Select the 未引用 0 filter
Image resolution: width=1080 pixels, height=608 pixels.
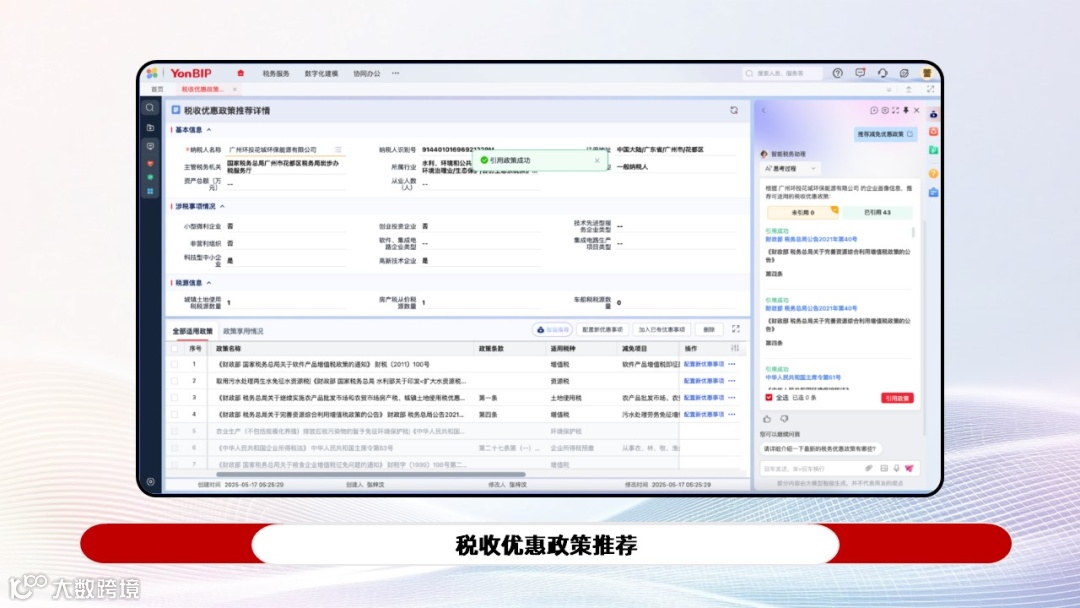[802, 212]
